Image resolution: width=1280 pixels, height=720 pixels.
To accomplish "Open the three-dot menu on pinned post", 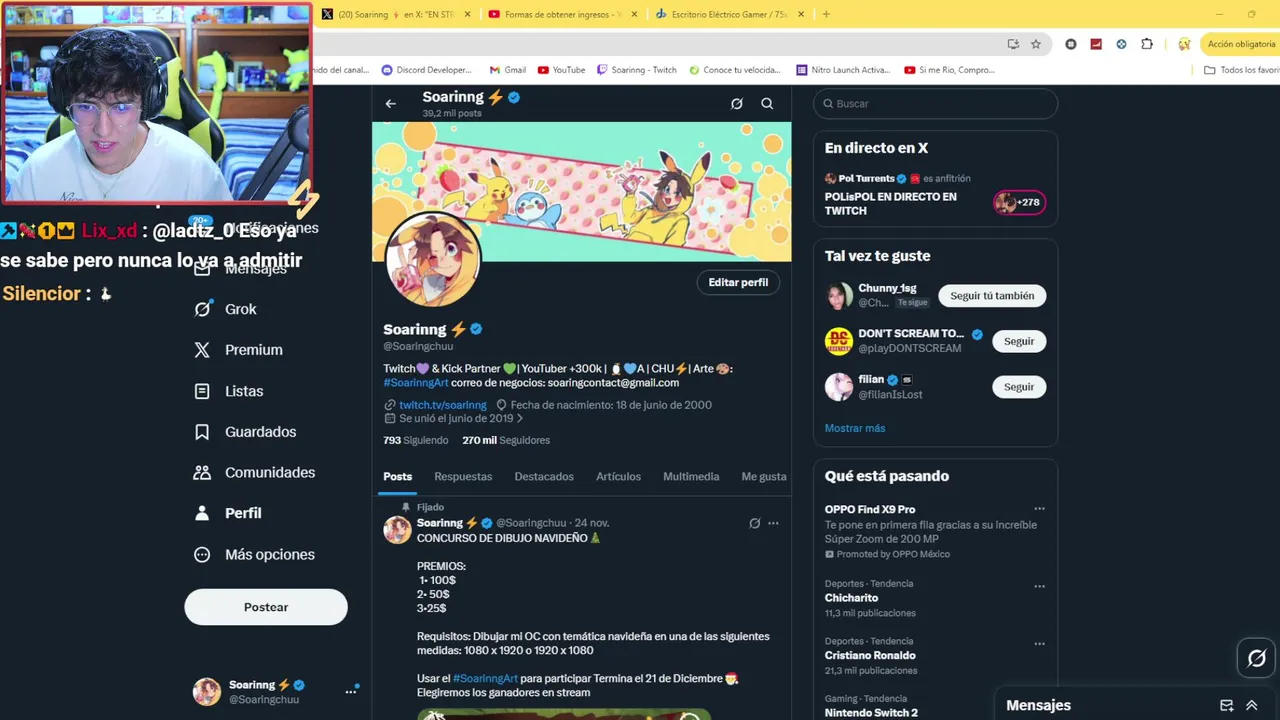I will pyautogui.click(x=773, y=523).
